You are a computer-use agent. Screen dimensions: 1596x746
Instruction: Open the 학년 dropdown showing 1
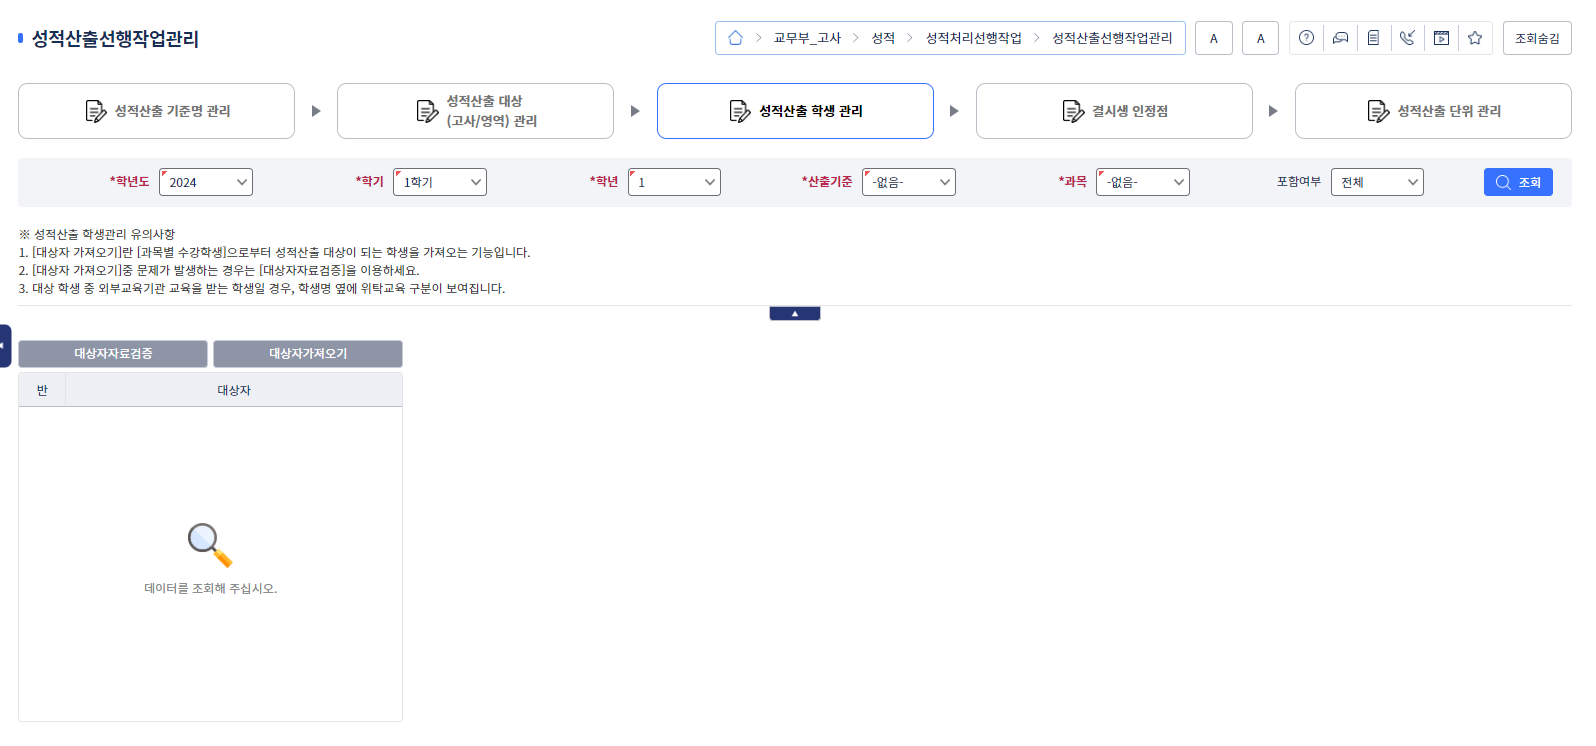pyautogui.click(x=674, y=182)
